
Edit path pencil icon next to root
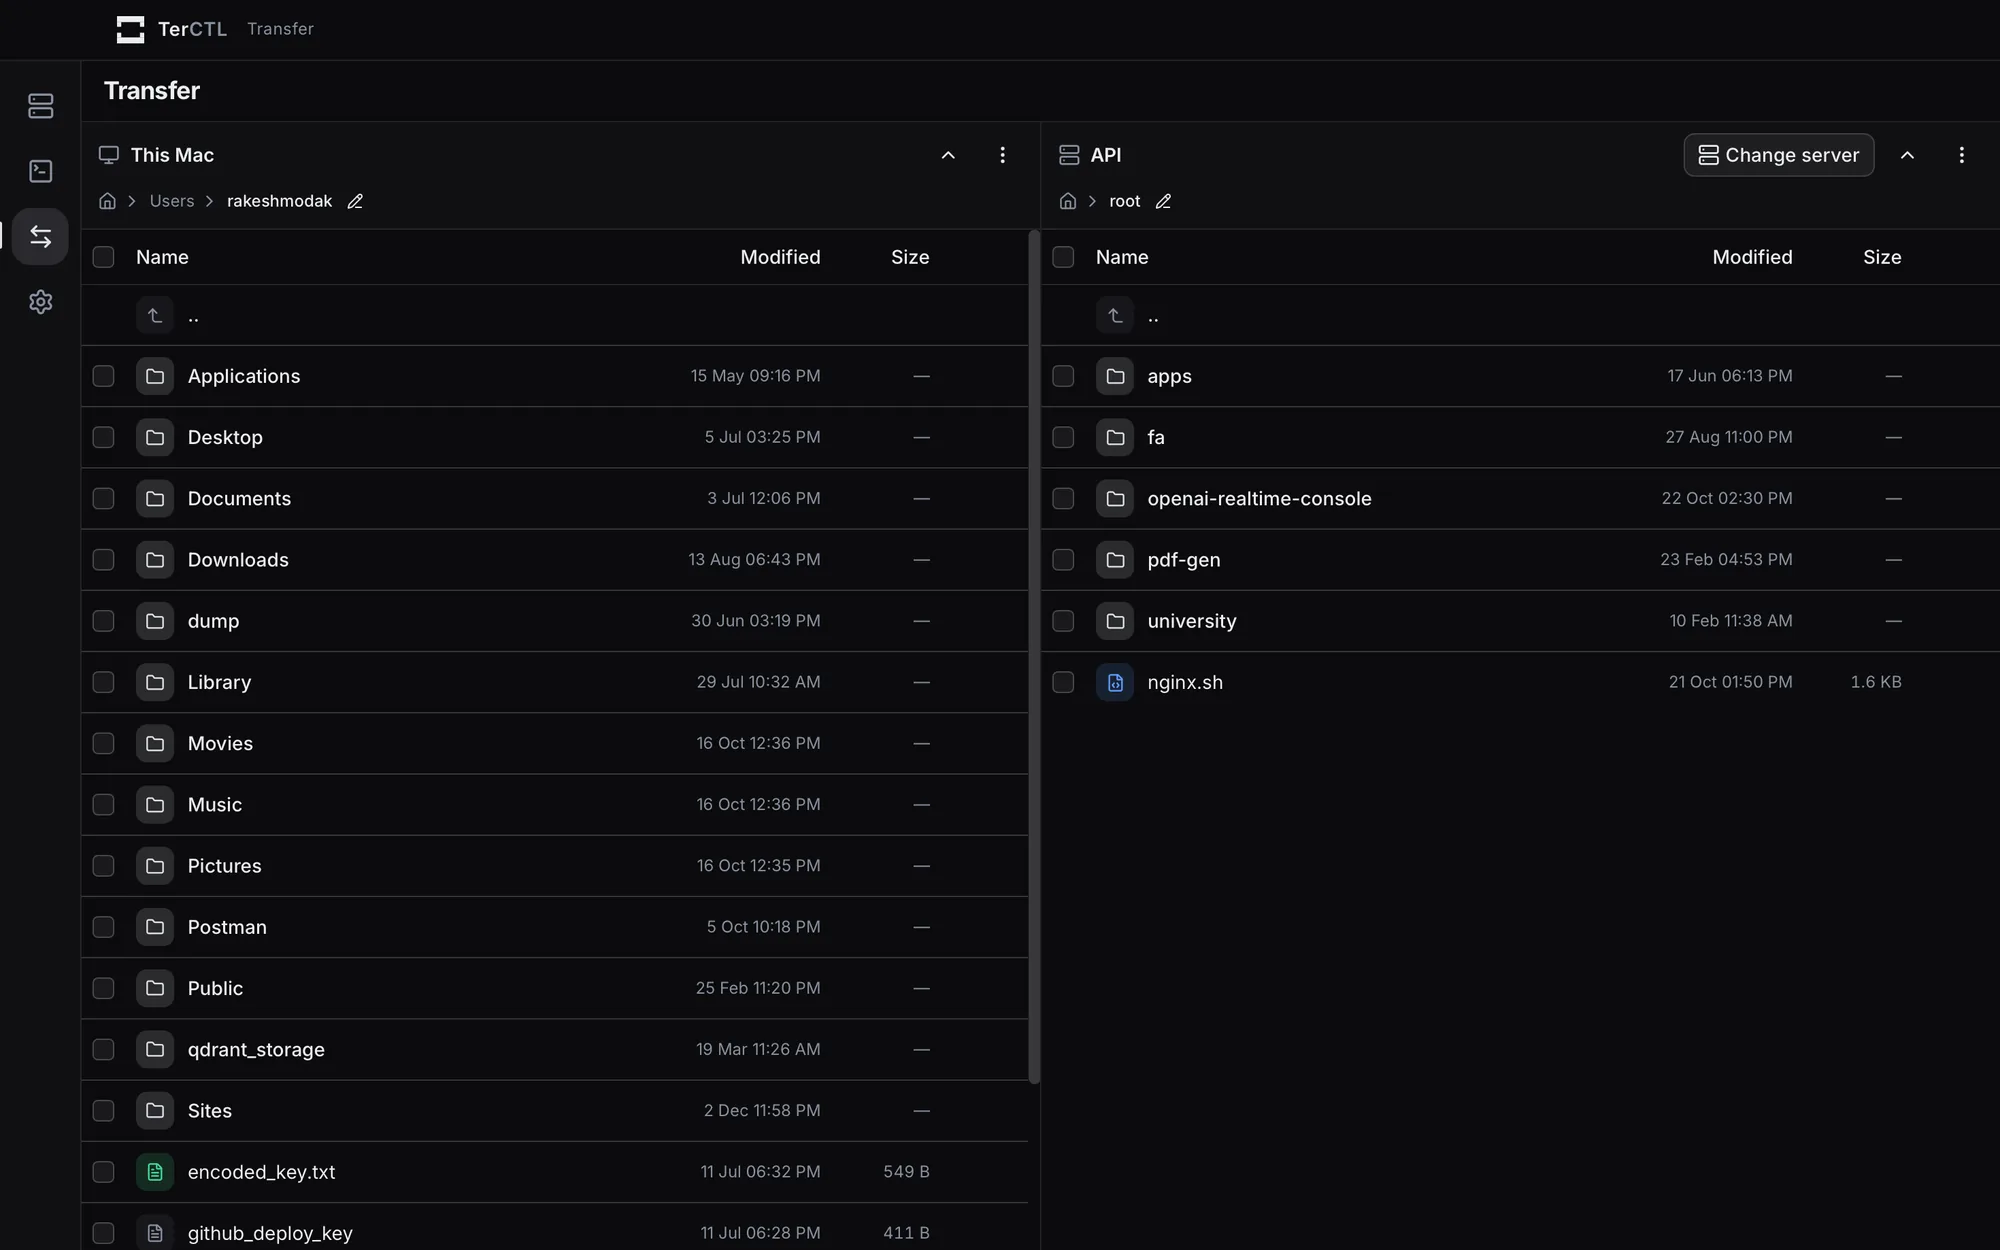(x=1163, y=201)
